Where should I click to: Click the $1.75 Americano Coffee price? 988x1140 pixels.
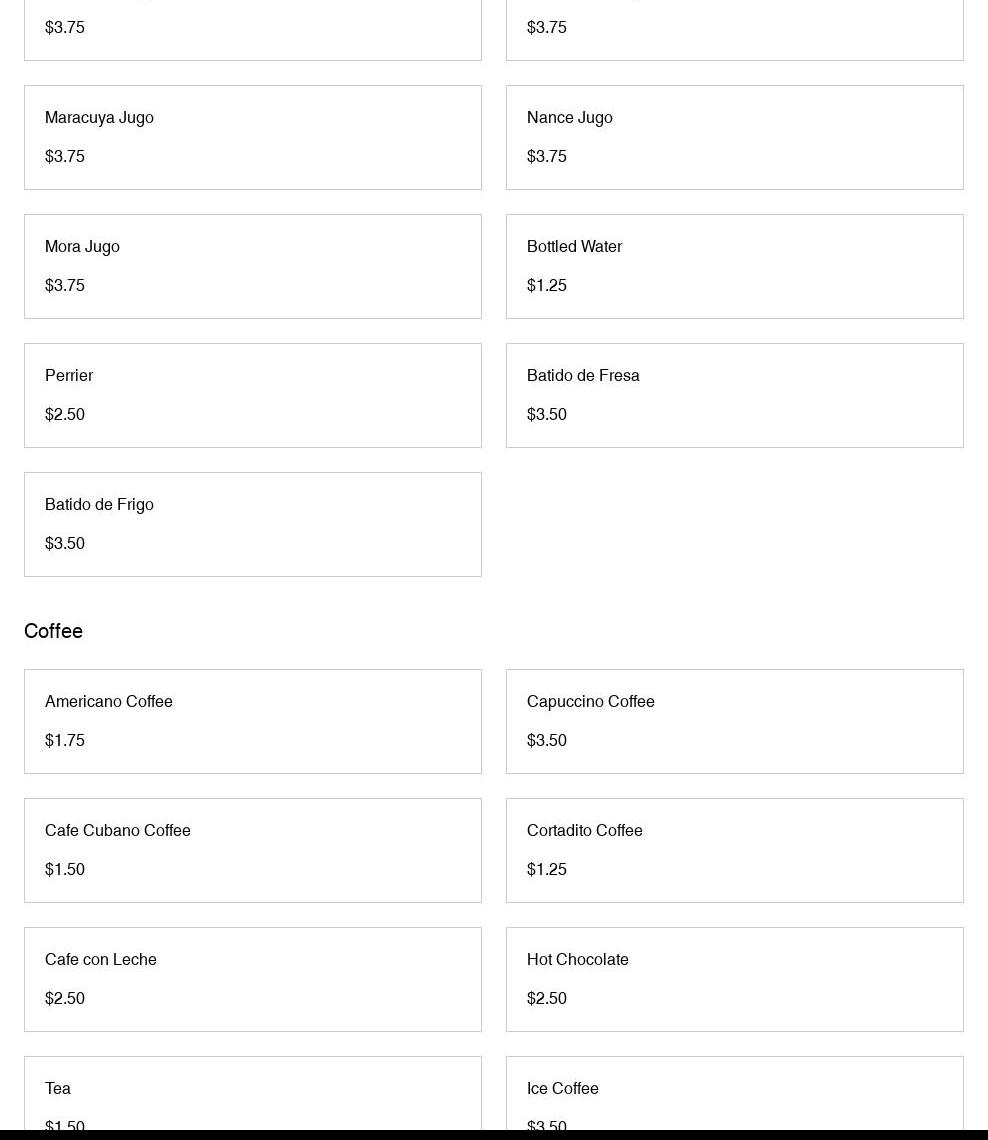click(65, 740)
